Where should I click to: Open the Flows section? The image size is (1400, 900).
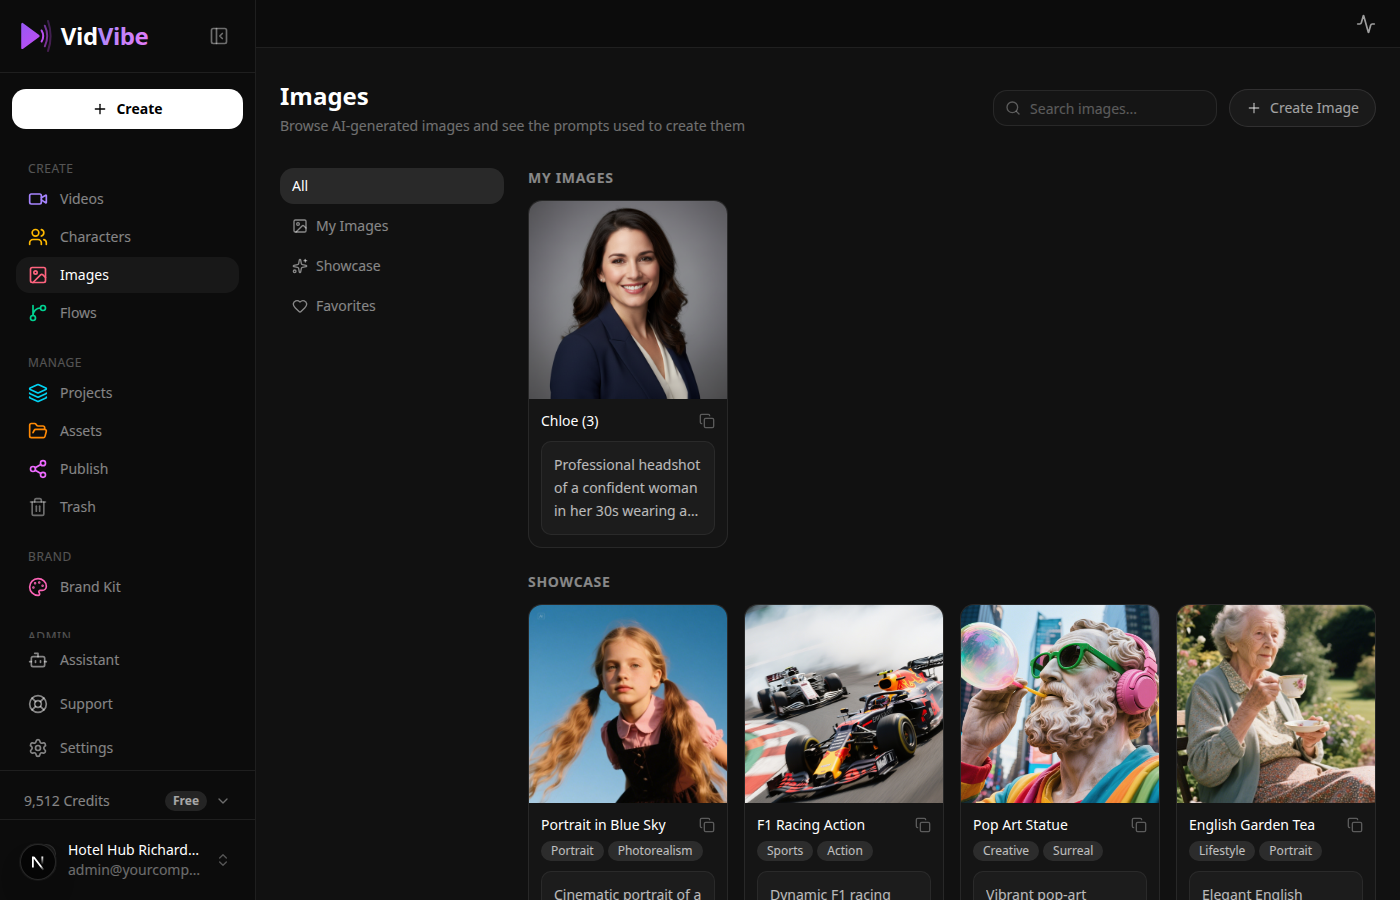pos(127,313)
